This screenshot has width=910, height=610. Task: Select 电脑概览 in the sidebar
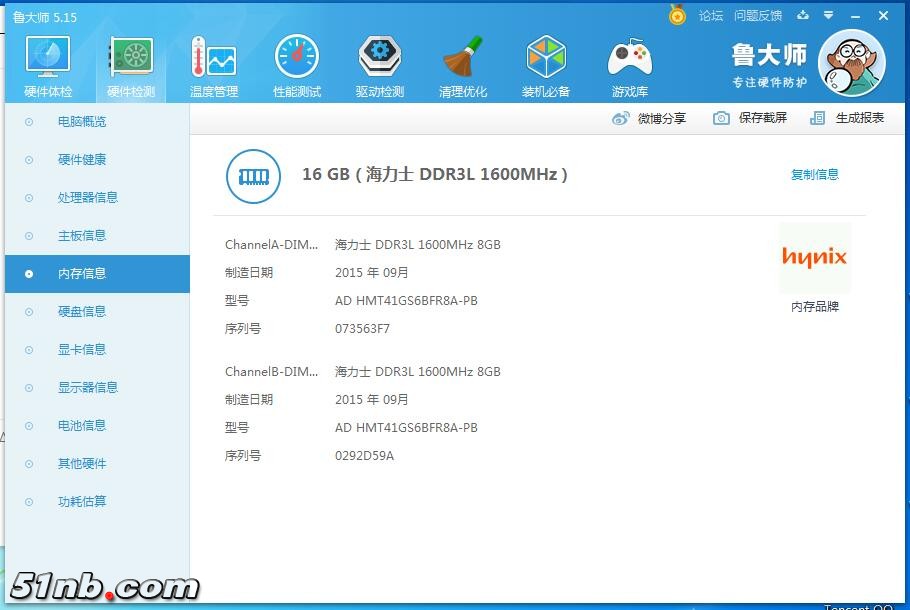tap(82, 122)
